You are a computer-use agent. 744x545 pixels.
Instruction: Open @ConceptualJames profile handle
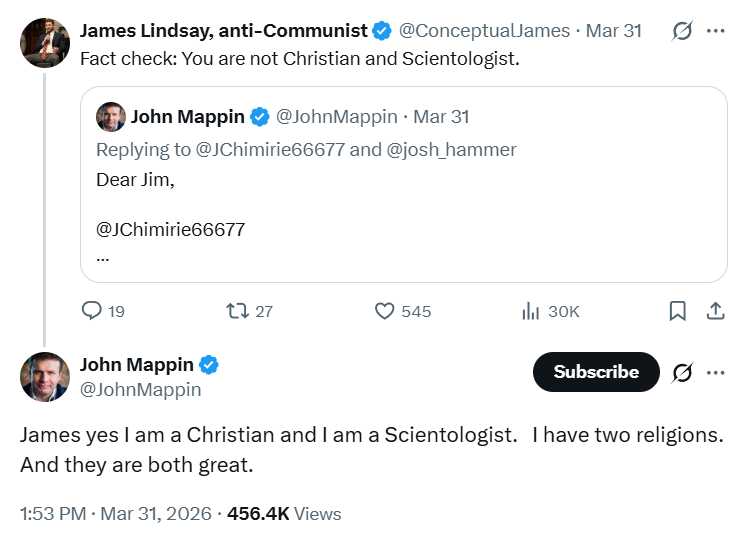tap(486, 30)
